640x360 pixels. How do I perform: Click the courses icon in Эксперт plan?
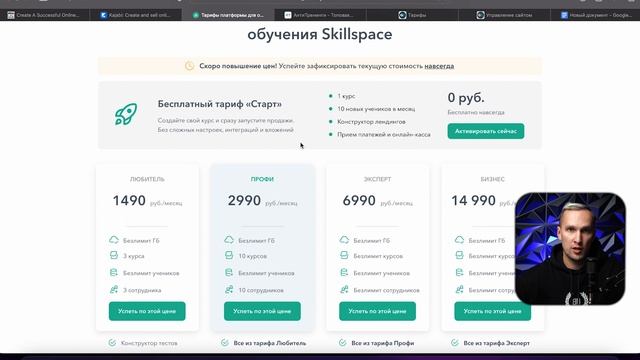tap(344, 256)
